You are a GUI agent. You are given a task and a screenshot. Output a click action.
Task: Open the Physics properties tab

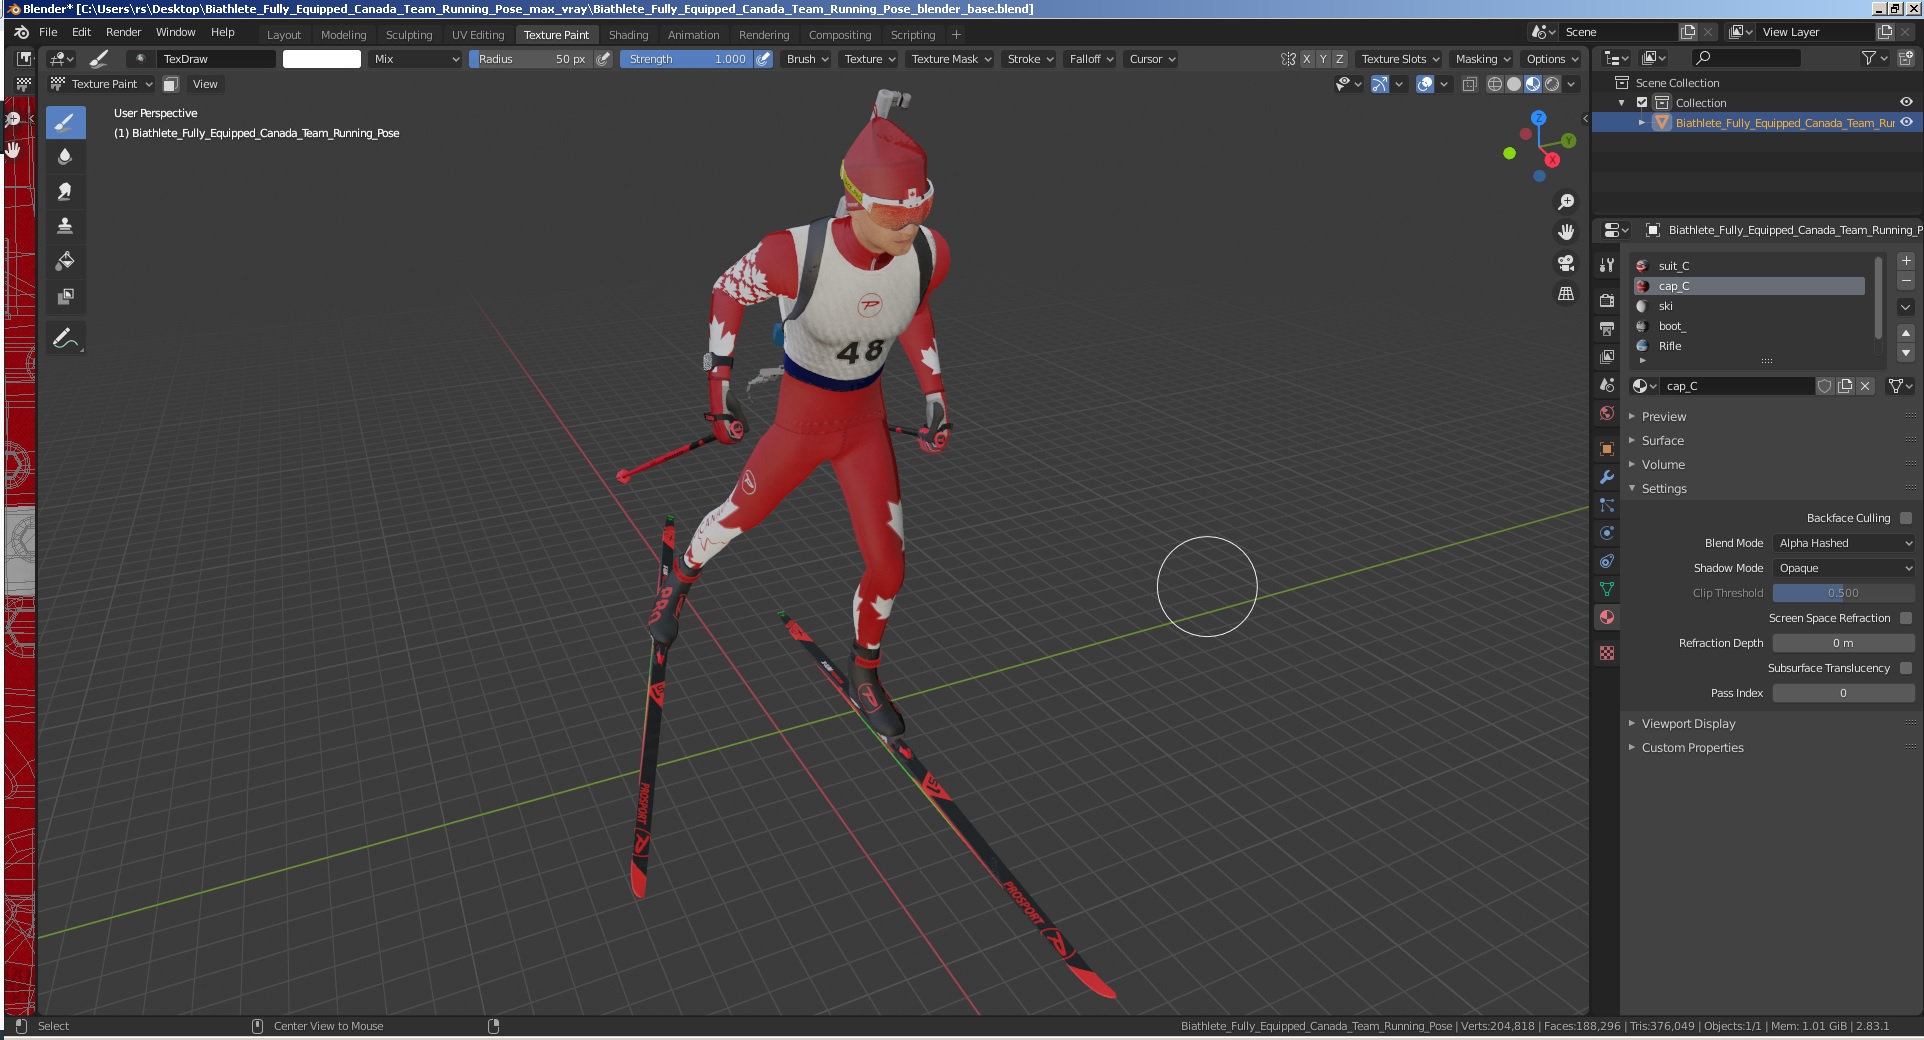1607,533
